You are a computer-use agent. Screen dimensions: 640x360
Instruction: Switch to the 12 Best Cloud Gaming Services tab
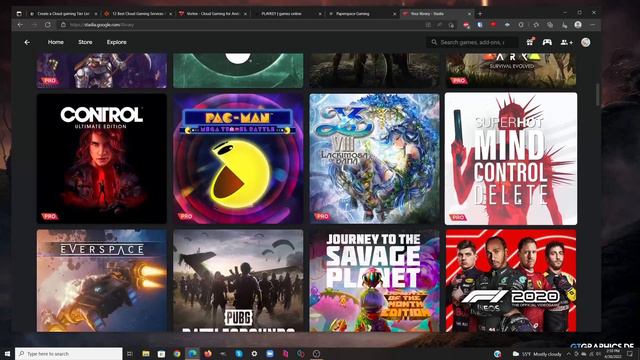[138, 13]
